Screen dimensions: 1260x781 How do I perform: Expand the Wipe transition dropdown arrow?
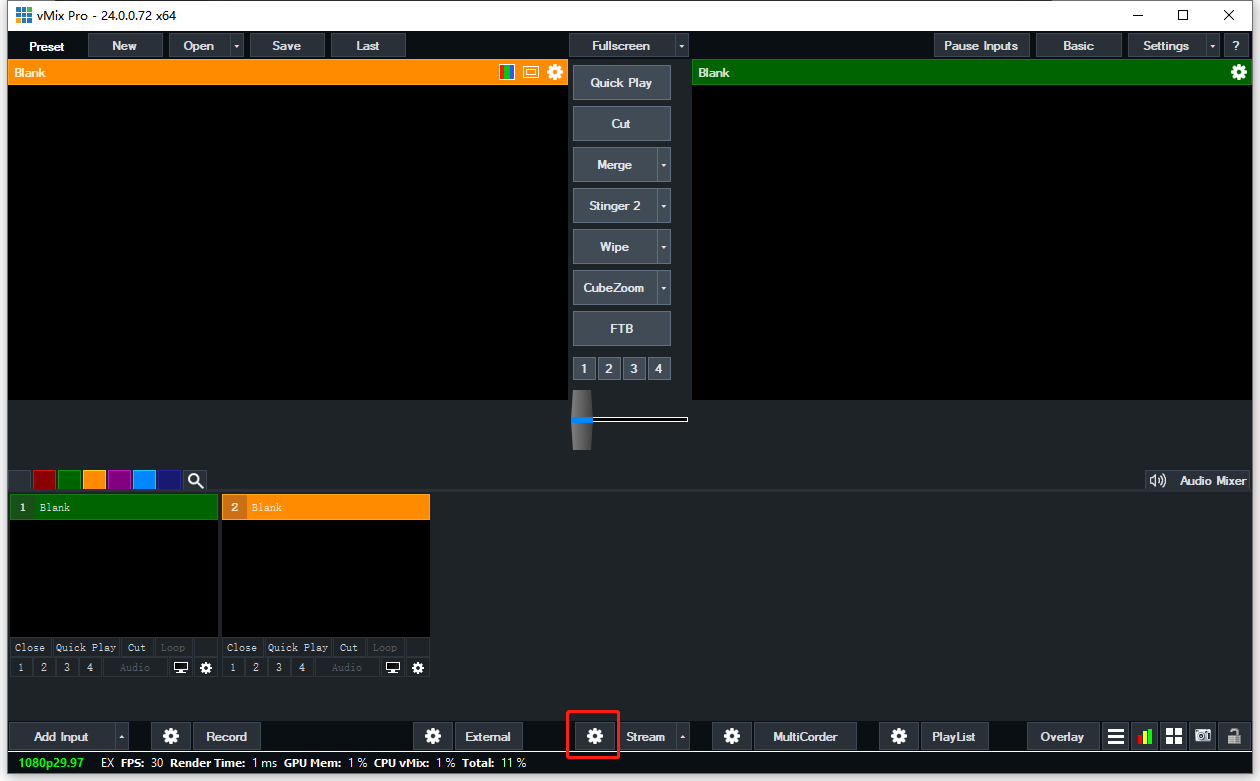pyautogui.click(x=664, y=247)
